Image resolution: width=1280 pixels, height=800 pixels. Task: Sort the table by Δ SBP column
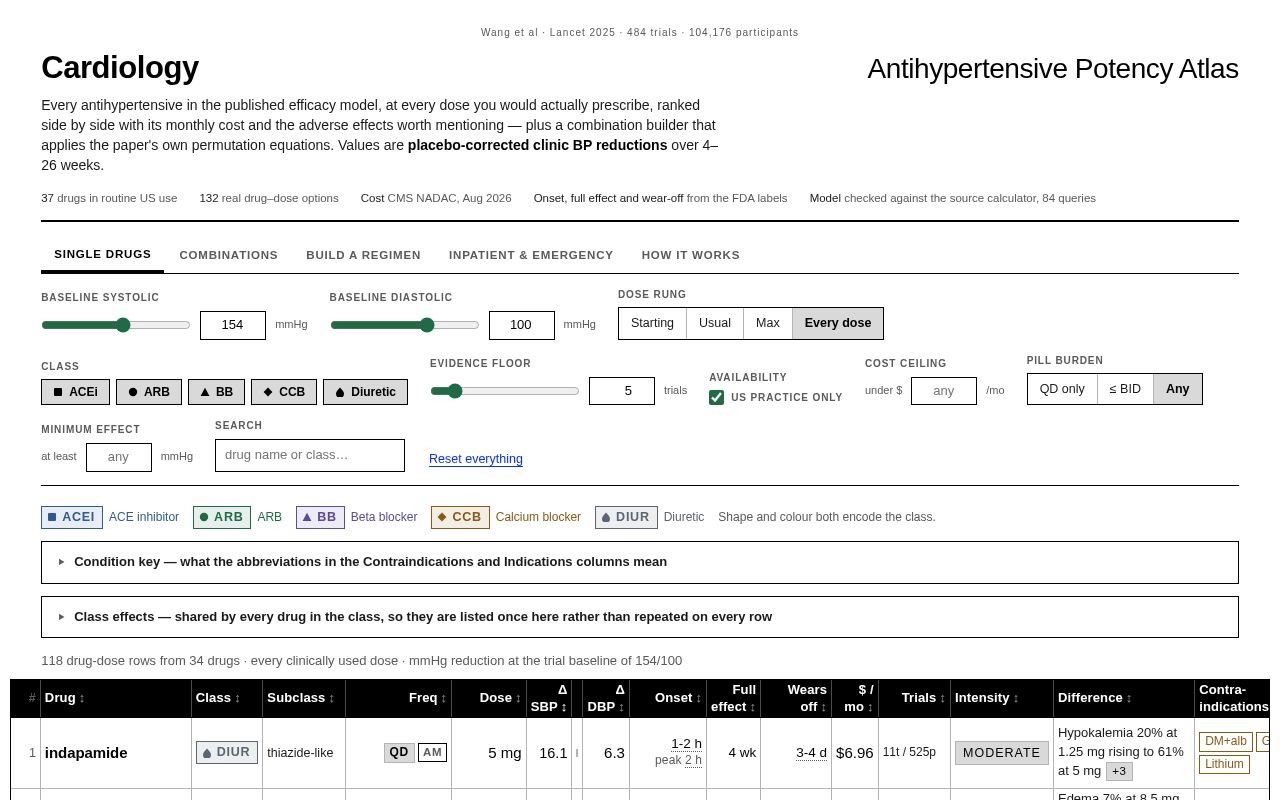pyautogui.click(x=549, y=698)
